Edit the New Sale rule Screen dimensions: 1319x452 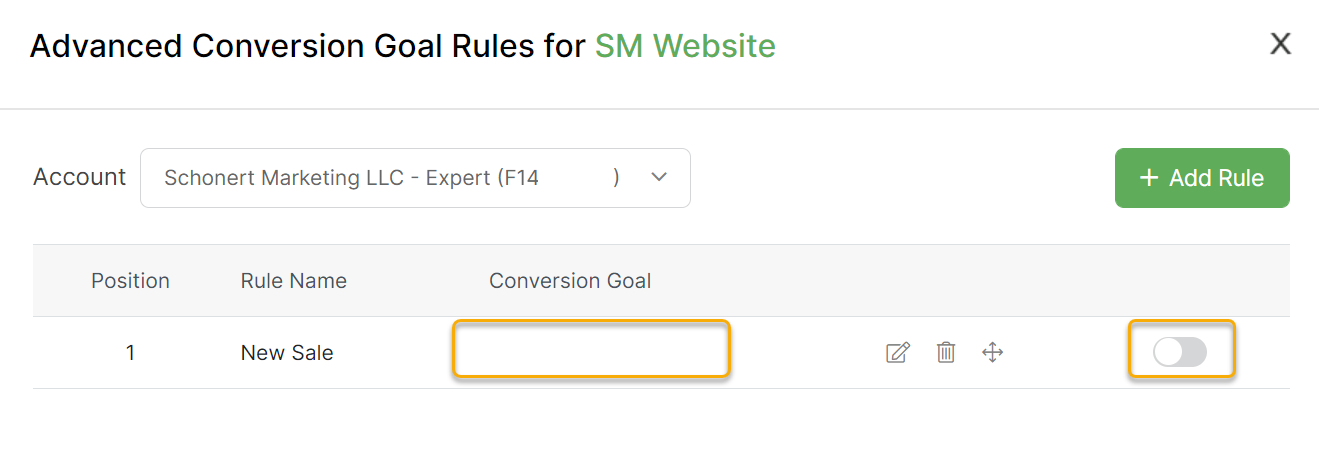pyautogui.click(x=898, y=352)
